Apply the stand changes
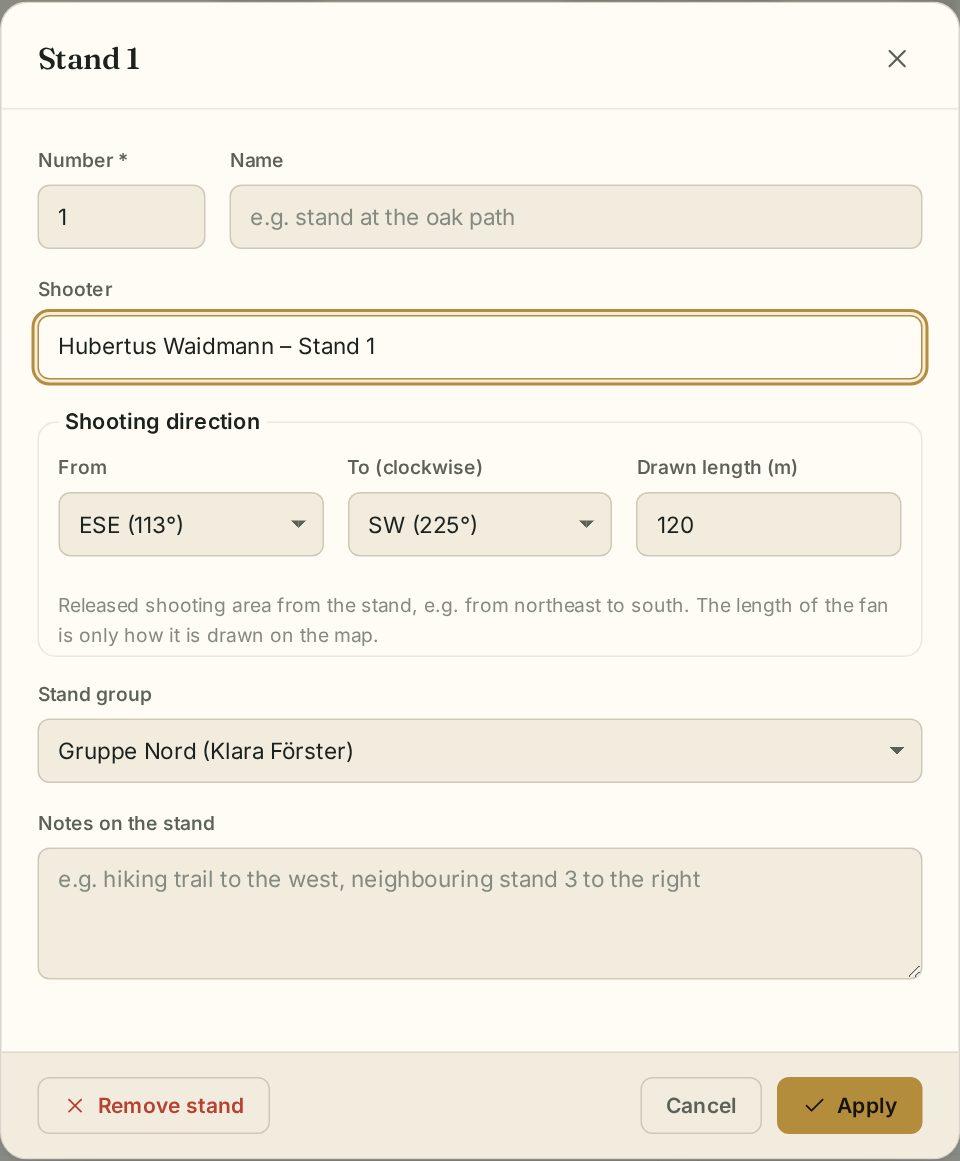This screenshot has width=960, height=1161. 850,1105
